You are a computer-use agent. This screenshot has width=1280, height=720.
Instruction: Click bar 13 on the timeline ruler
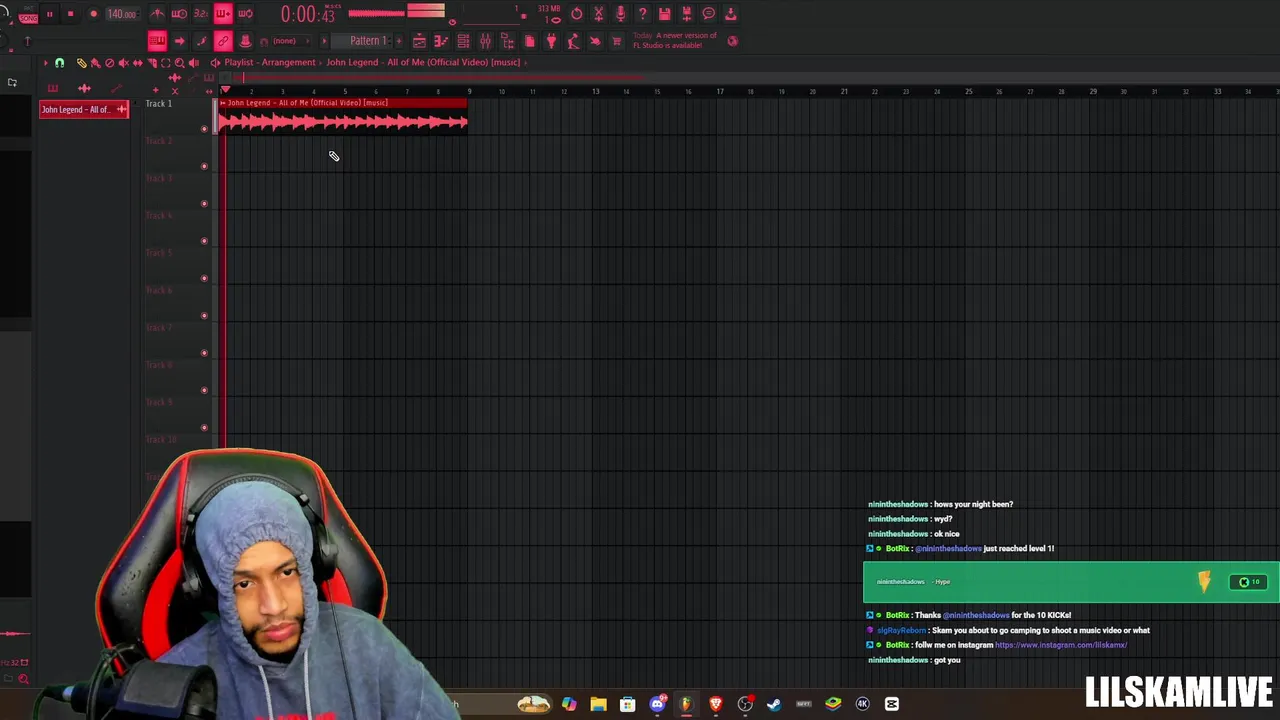595,91
